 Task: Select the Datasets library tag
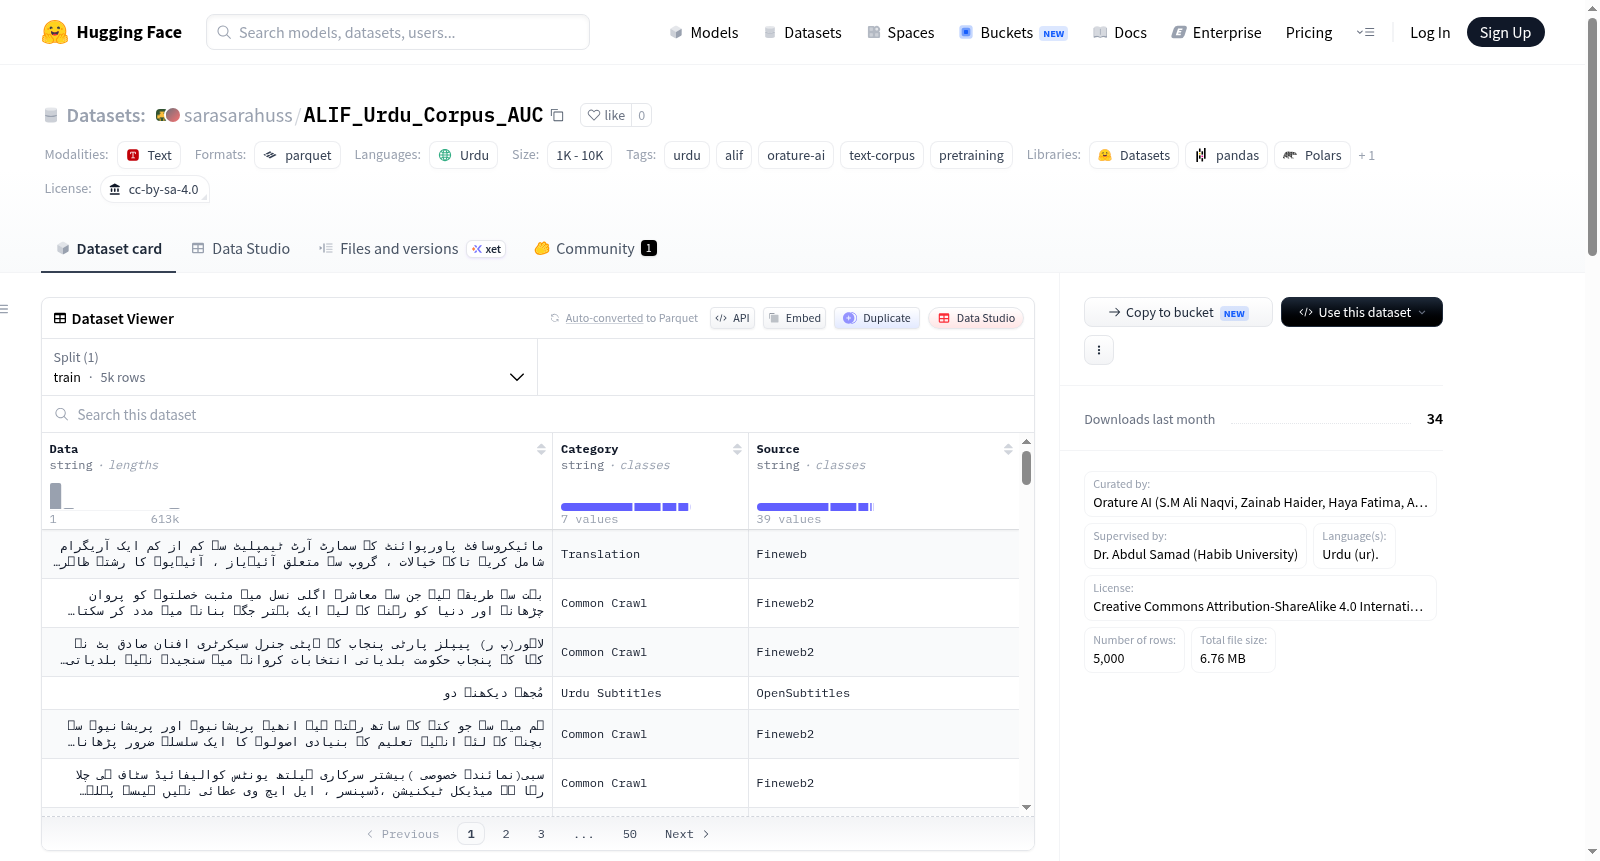click(1134, 155)
